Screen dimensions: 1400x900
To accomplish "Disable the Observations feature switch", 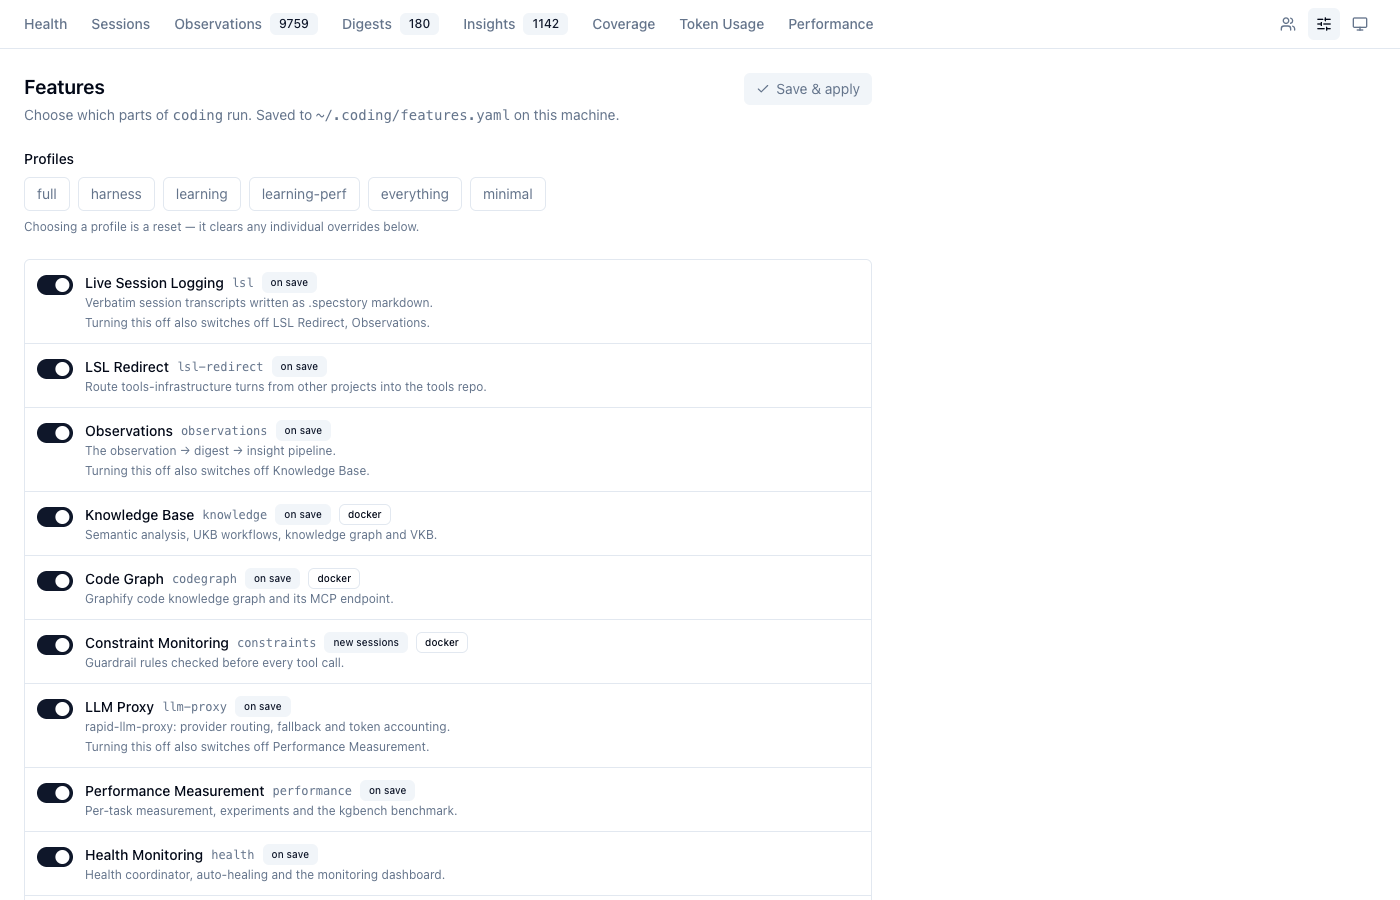I will click(55, 433).
